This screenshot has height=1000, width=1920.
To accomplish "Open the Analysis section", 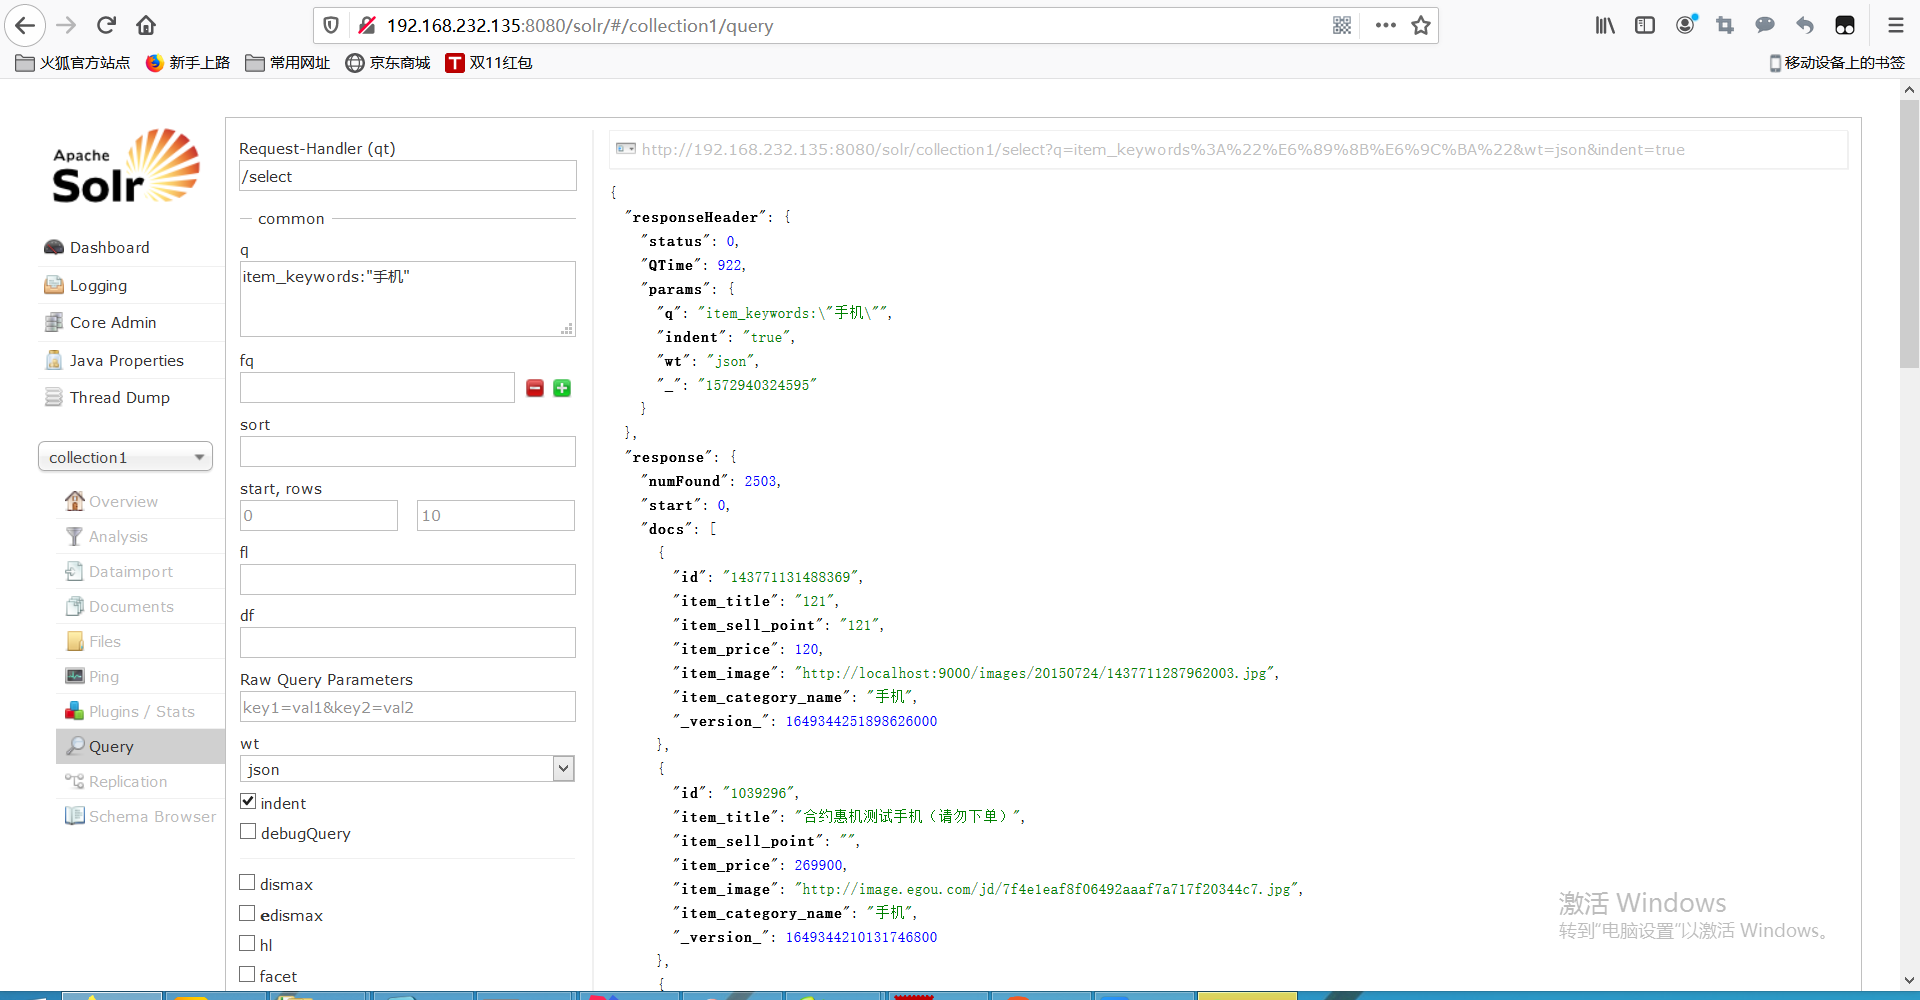I will click(118, 536).
